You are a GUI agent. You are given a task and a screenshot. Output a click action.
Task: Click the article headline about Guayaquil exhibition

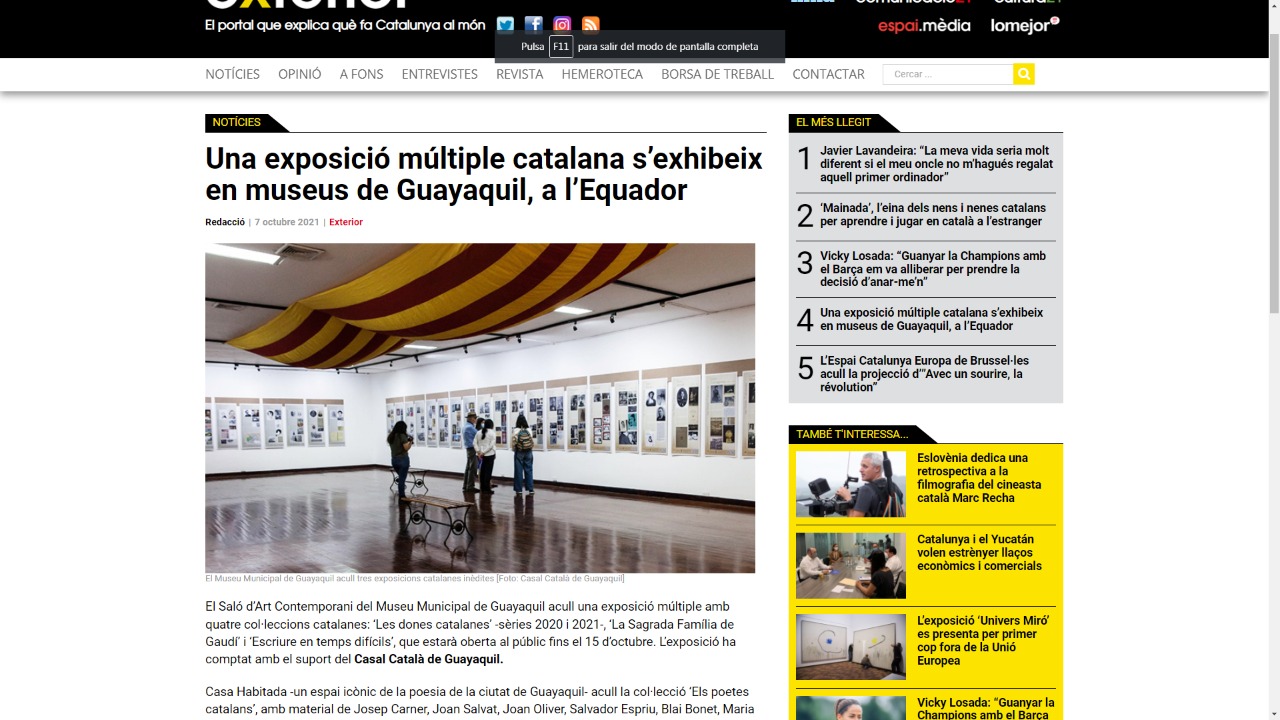click(484, 174)
